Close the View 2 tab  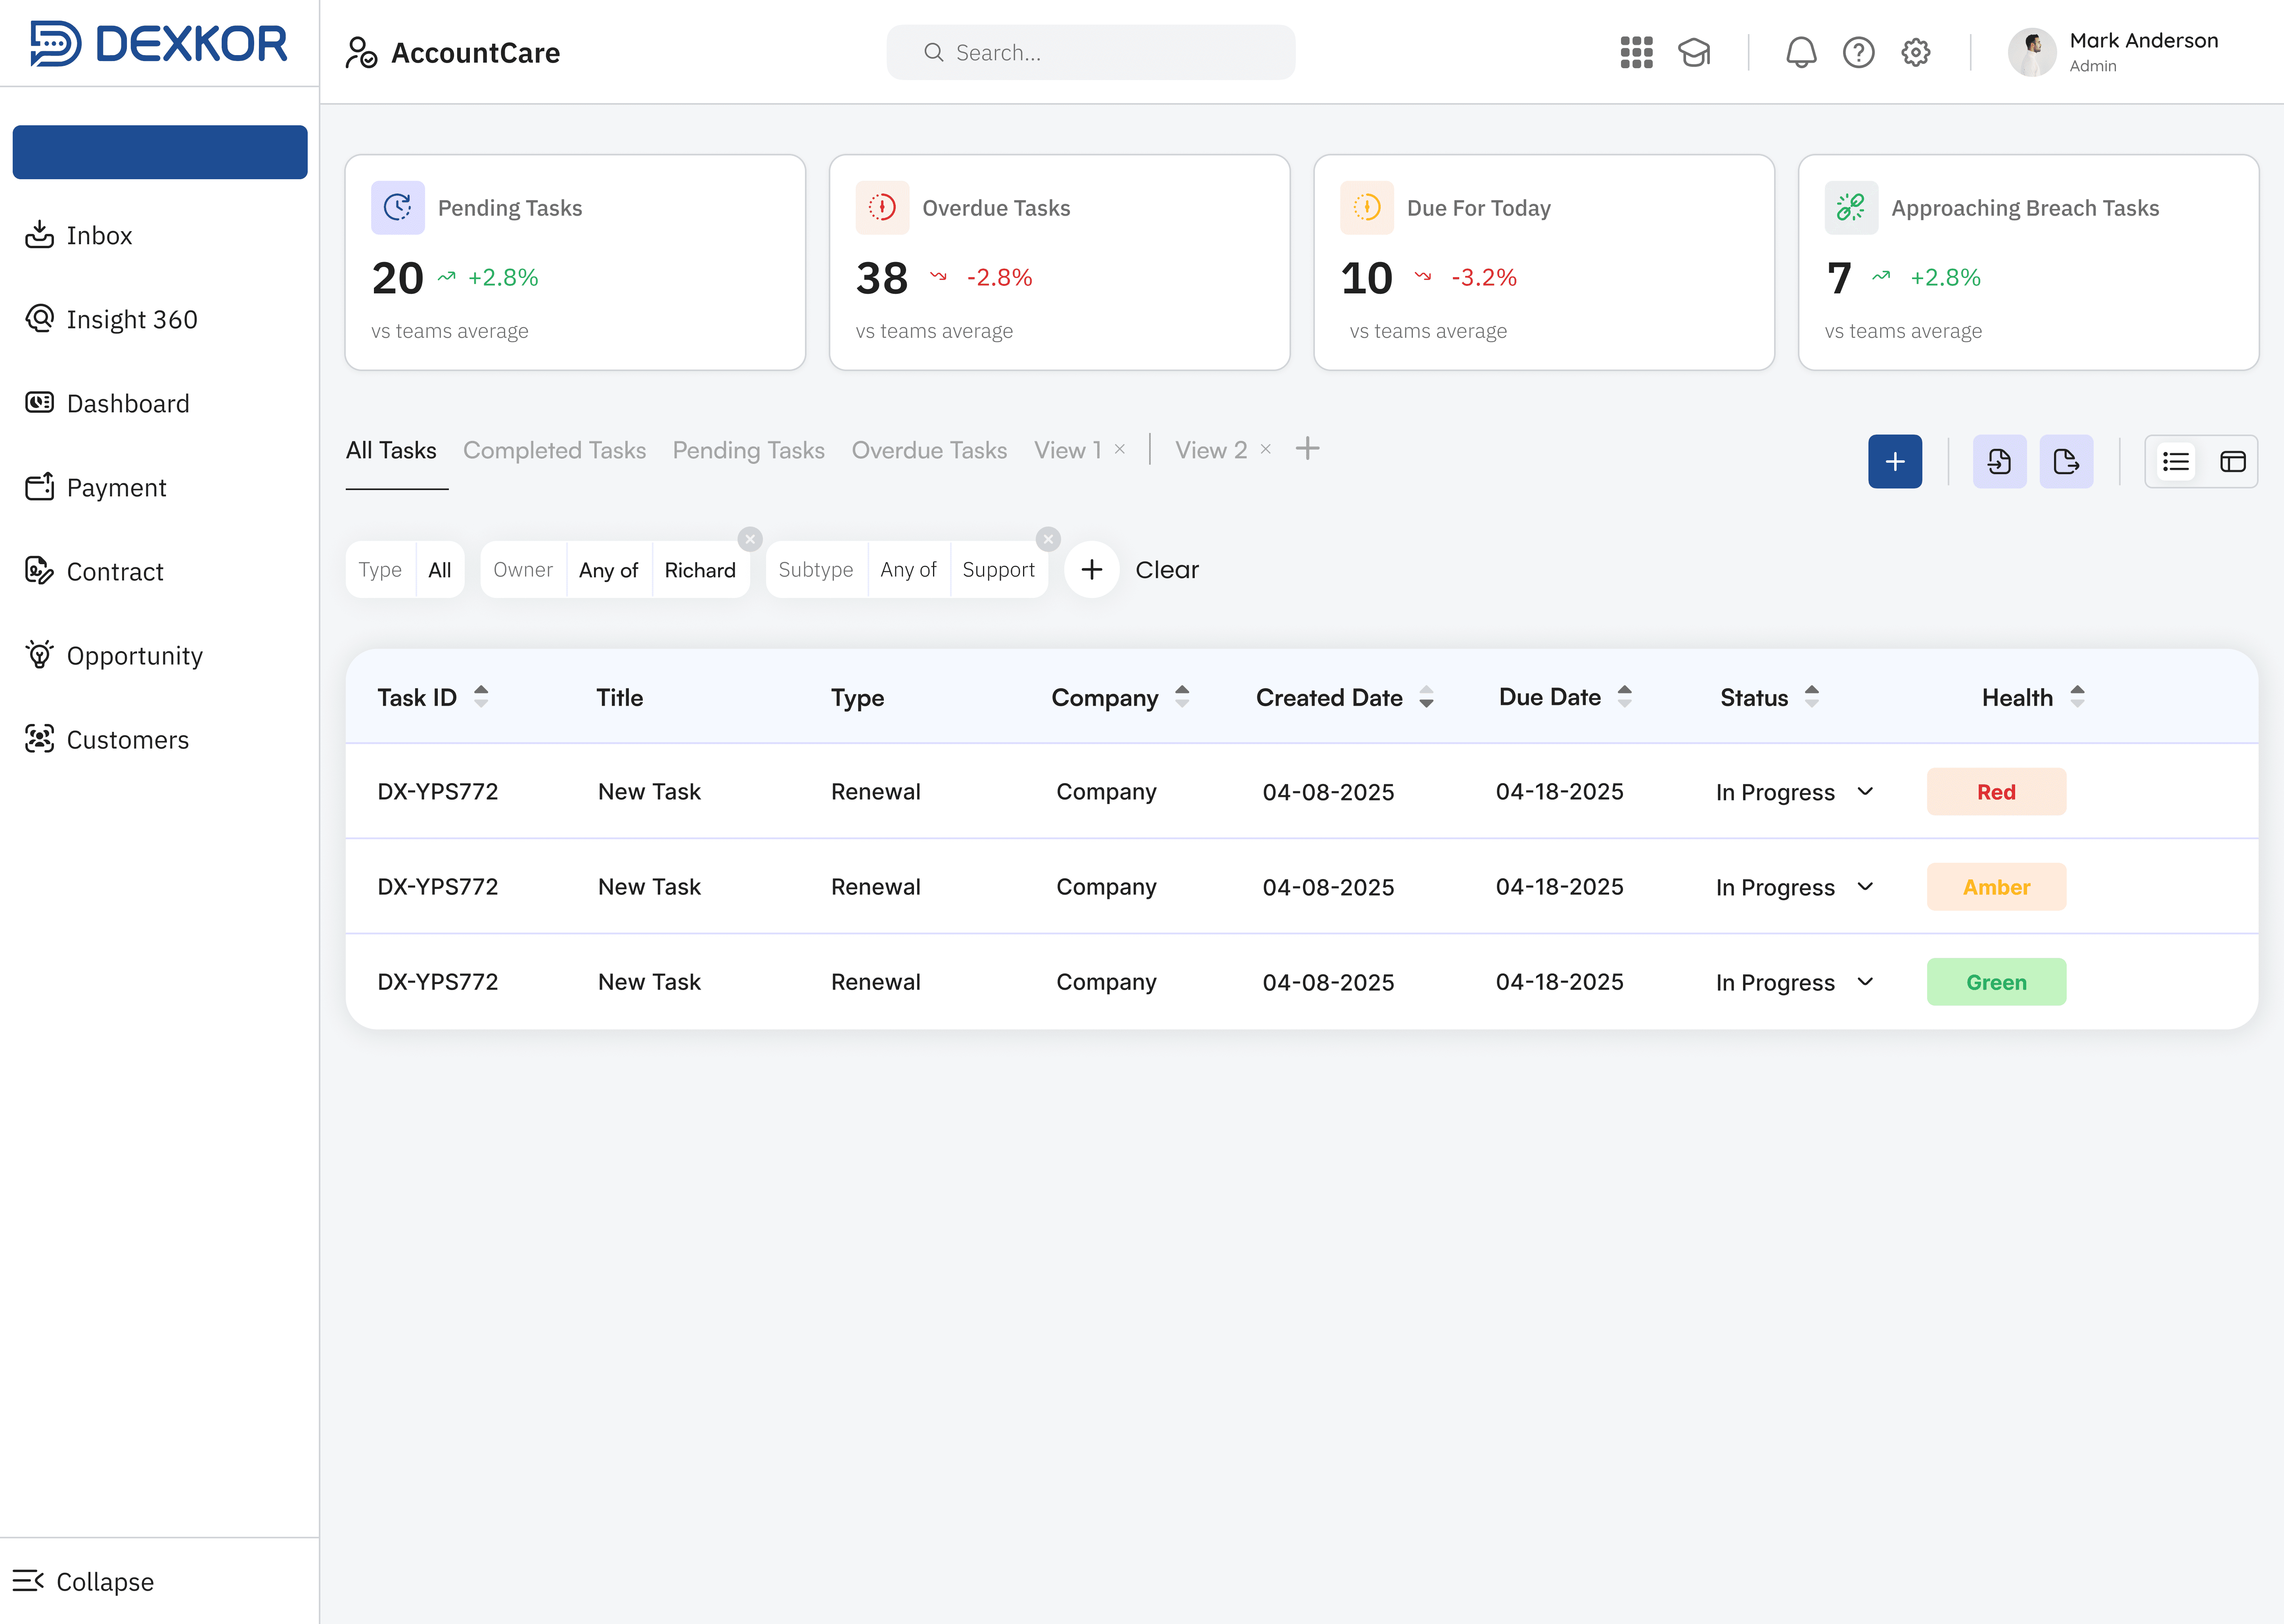coord(1266,449)
